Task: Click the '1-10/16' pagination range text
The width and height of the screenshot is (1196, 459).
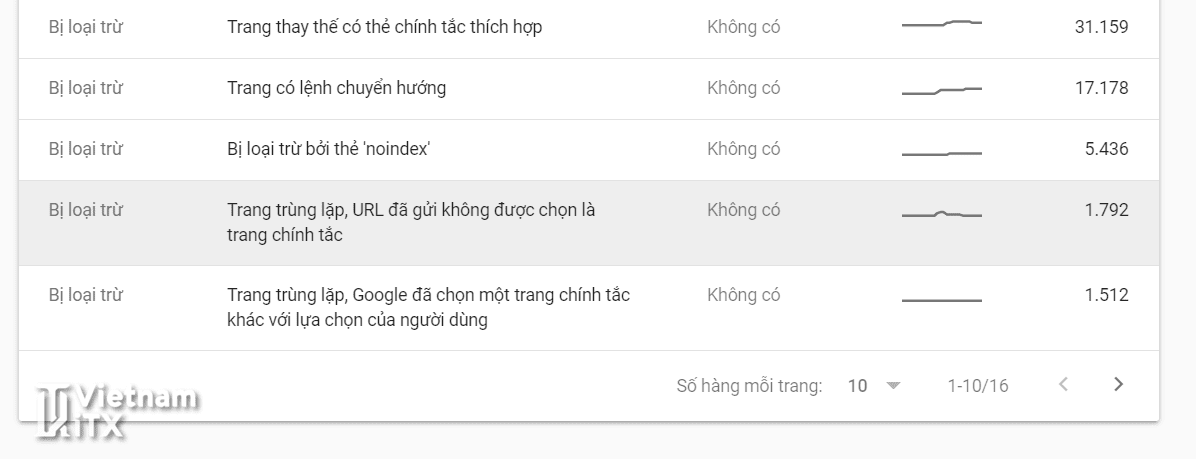Action: [978, 386]
